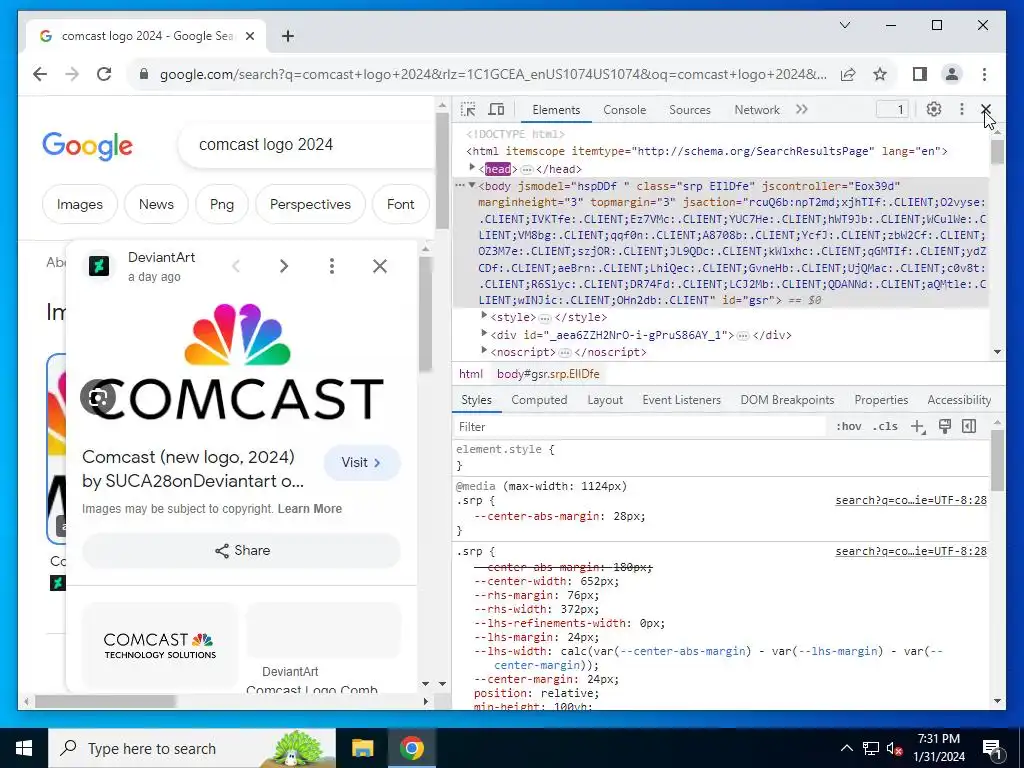Open Windows Start menu
The image size is (1024, 768).
[x=24, y=748]
